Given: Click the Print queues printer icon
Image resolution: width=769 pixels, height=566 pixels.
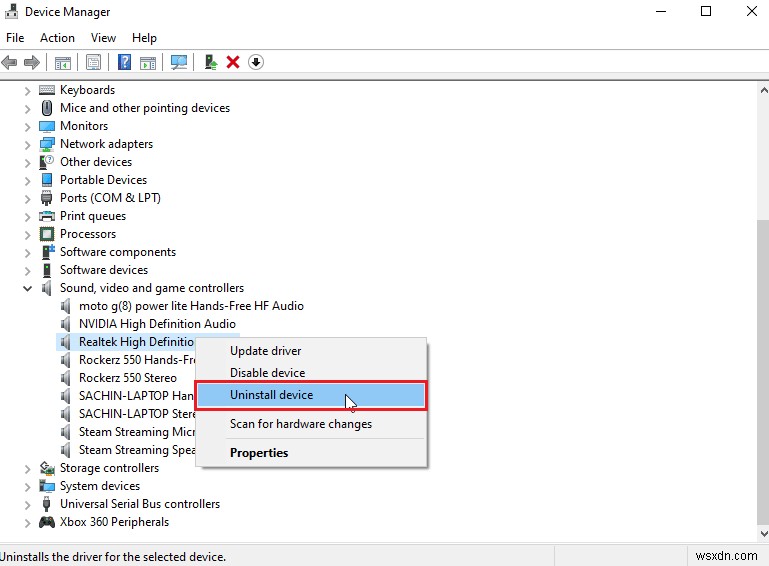Looking at the screenshot, I should click(47, 216).
